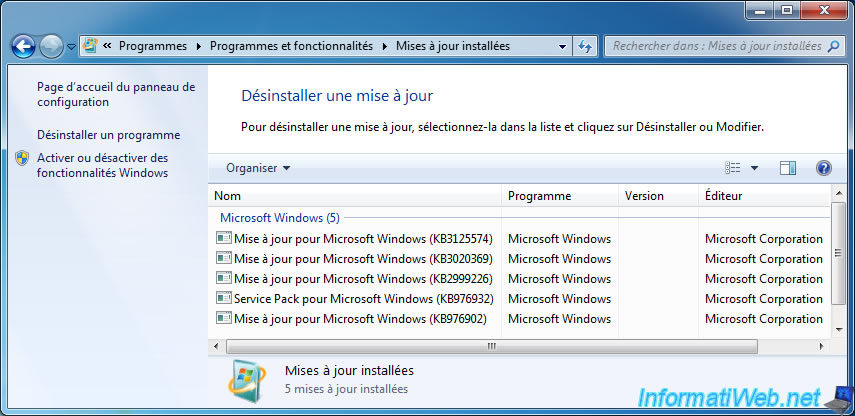
Task: Click the horizontal scrollbar right arrow
Action: point(821,346)
